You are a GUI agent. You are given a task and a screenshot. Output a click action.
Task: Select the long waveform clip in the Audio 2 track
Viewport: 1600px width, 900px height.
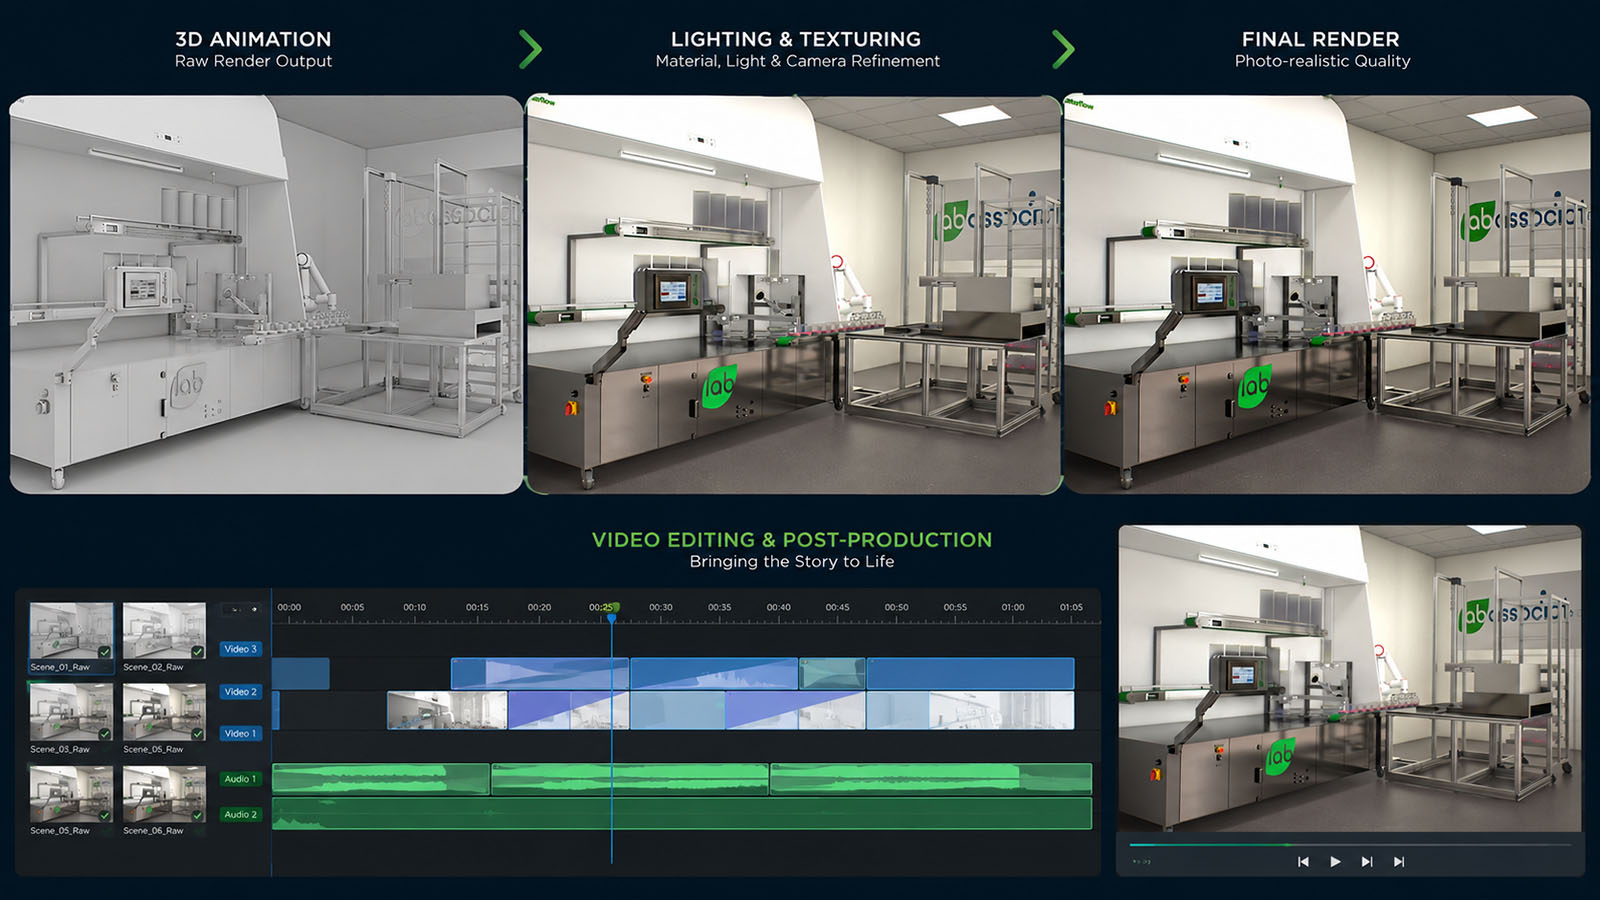tap(682, 813)
